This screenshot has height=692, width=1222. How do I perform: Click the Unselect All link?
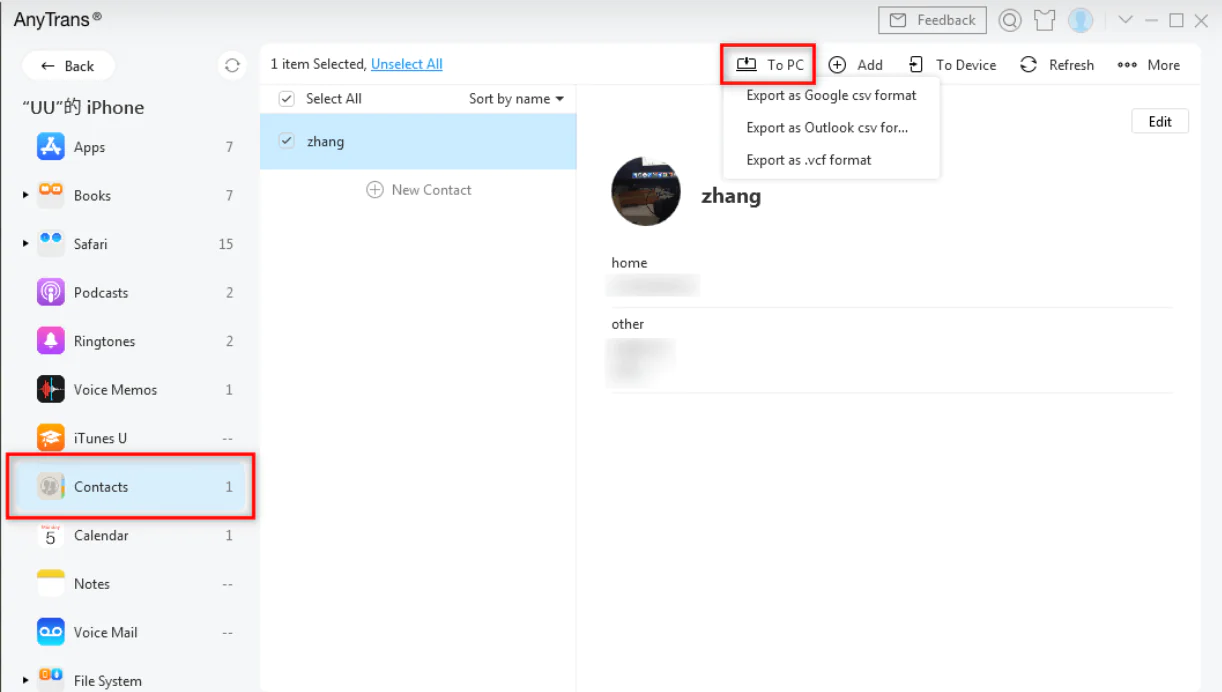coord(407,64)
